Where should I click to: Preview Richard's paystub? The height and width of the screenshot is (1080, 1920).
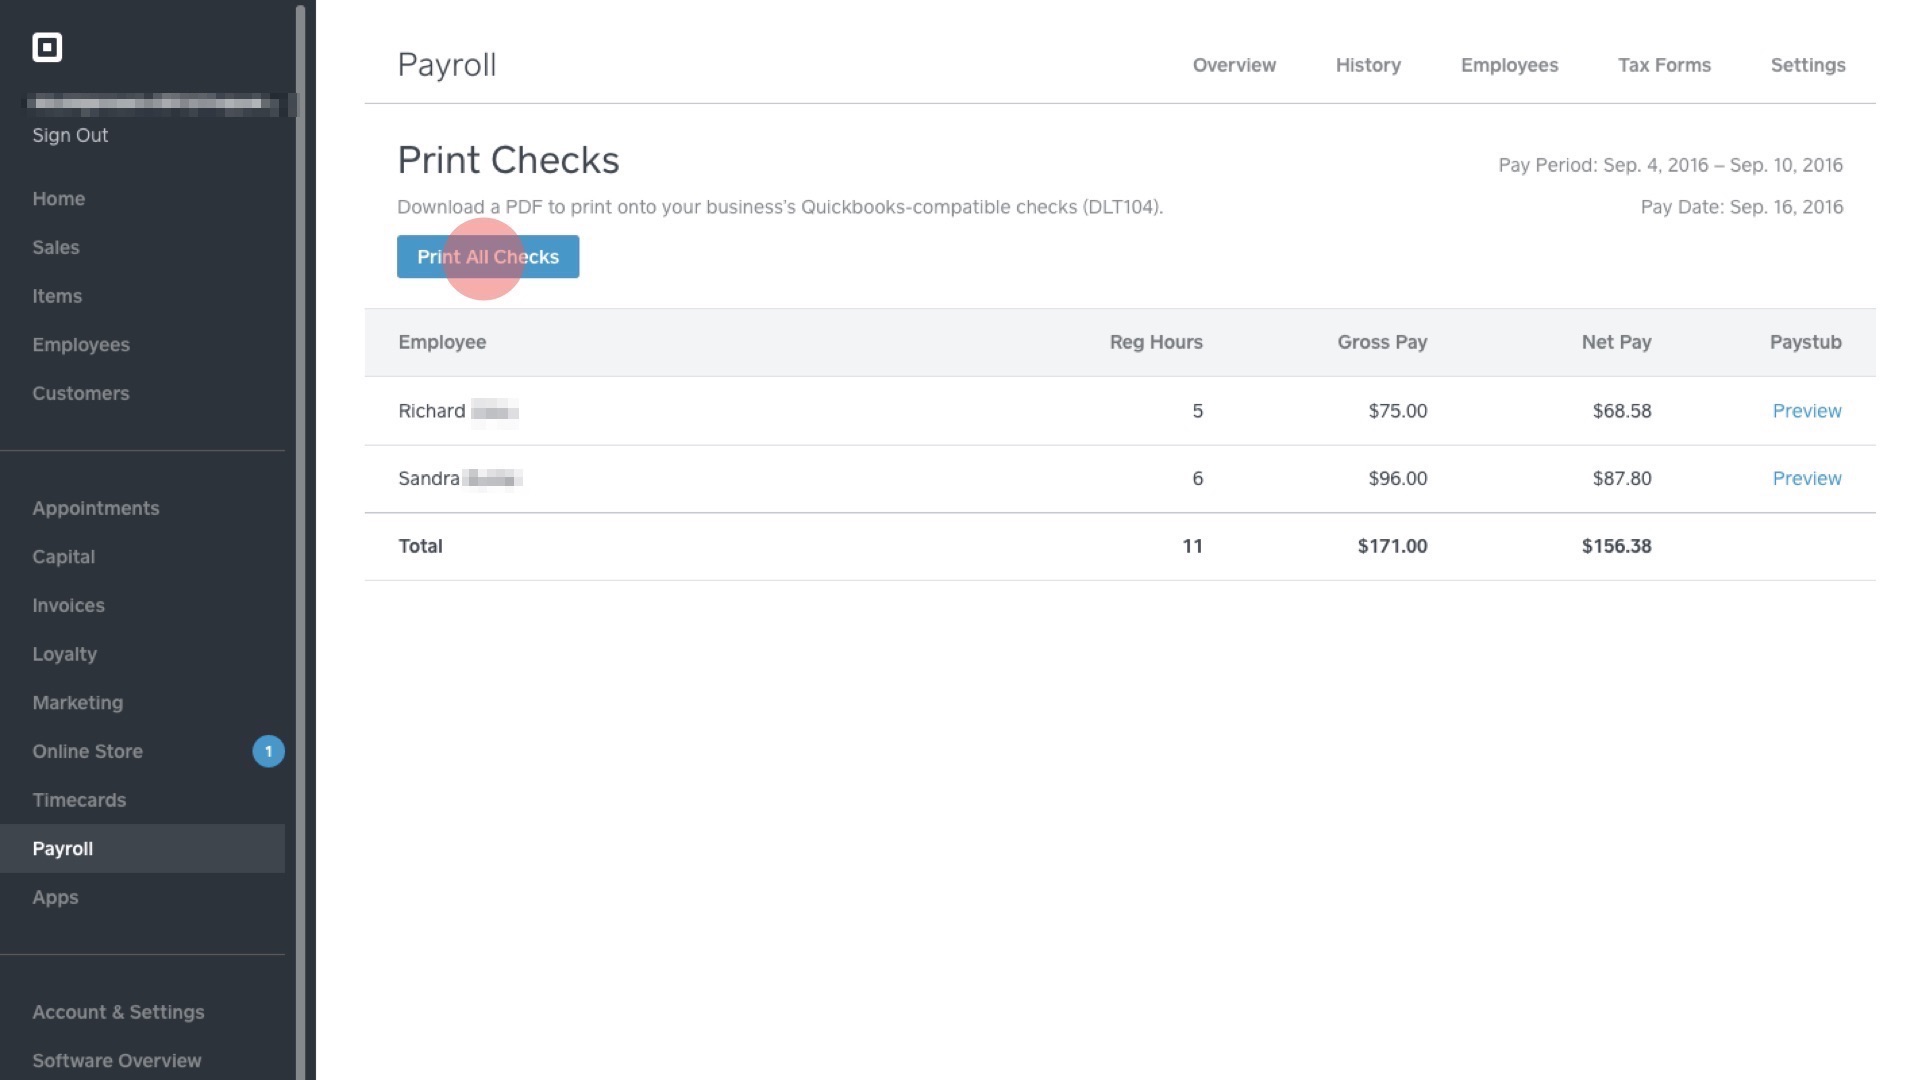(x=1806, y=411)
